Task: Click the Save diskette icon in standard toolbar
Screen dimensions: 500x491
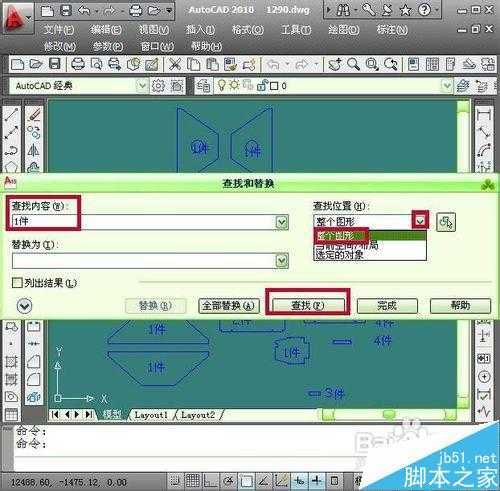Action: [x=55, y=64]
